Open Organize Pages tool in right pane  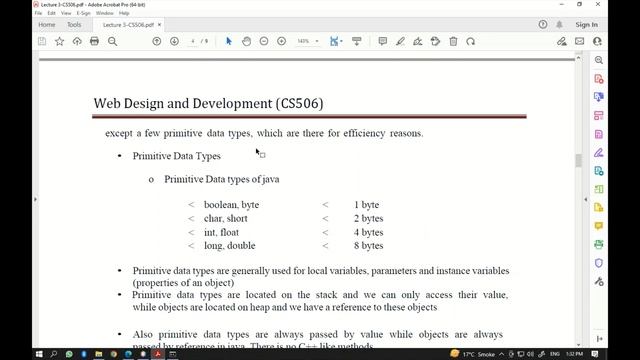(599, 116)
